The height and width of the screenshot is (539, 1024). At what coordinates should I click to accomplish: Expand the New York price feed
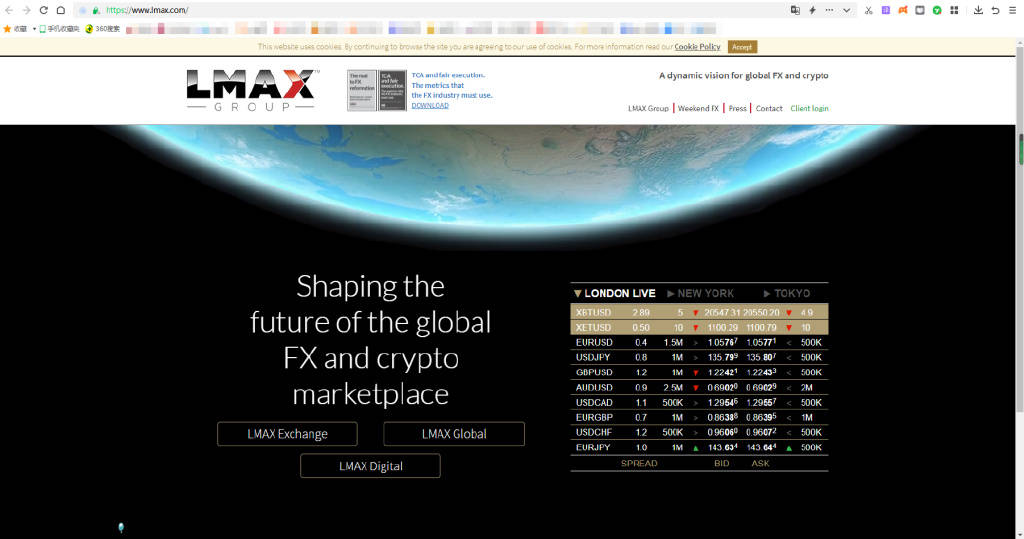pos(700,293)
